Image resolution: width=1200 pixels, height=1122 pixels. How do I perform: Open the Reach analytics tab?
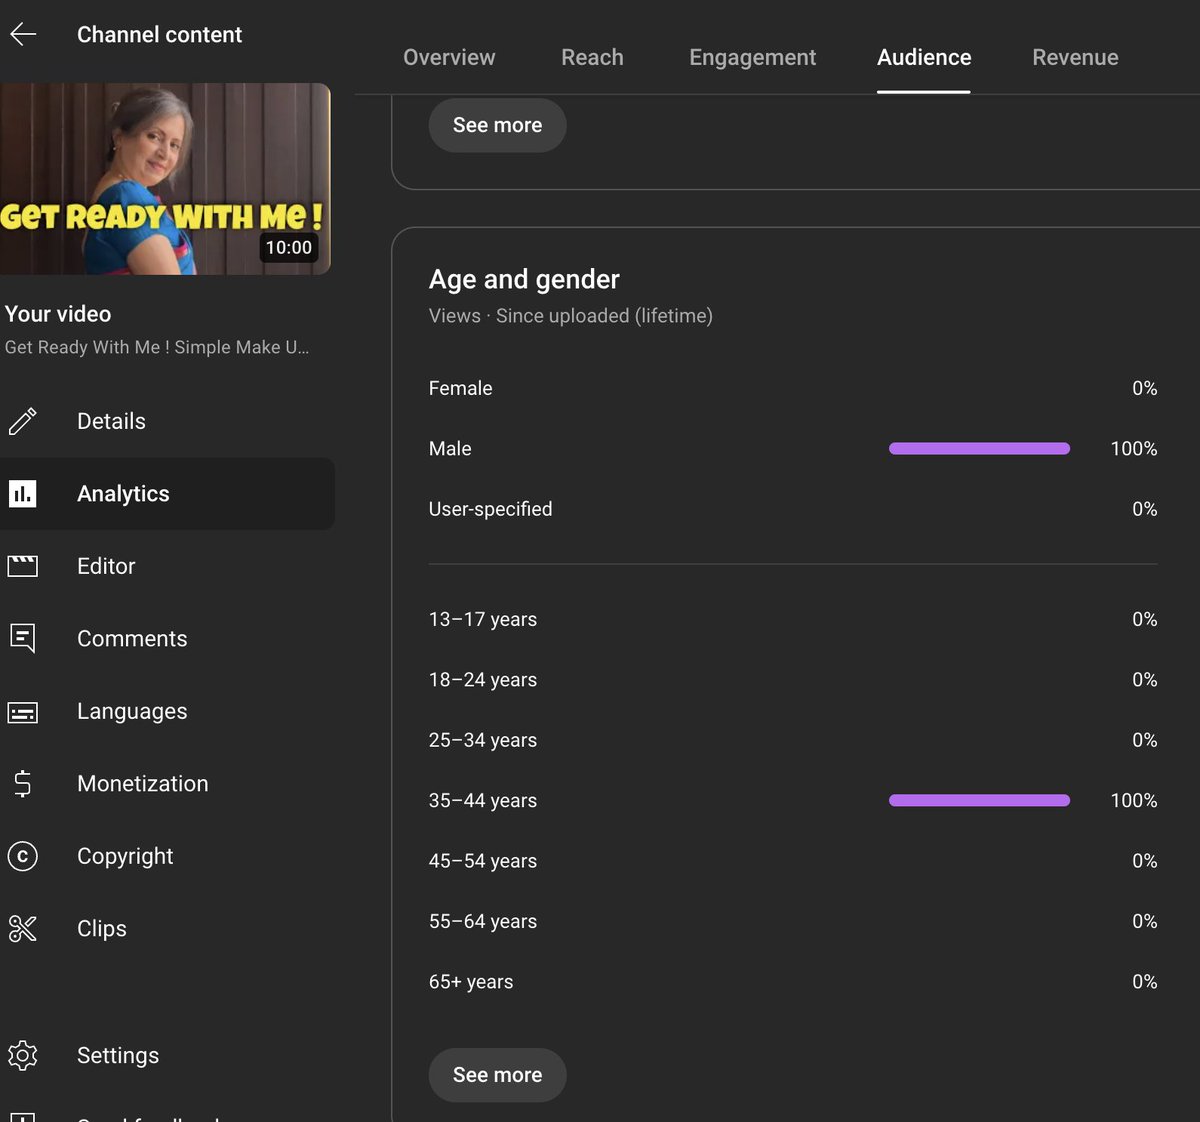(592, 57)
